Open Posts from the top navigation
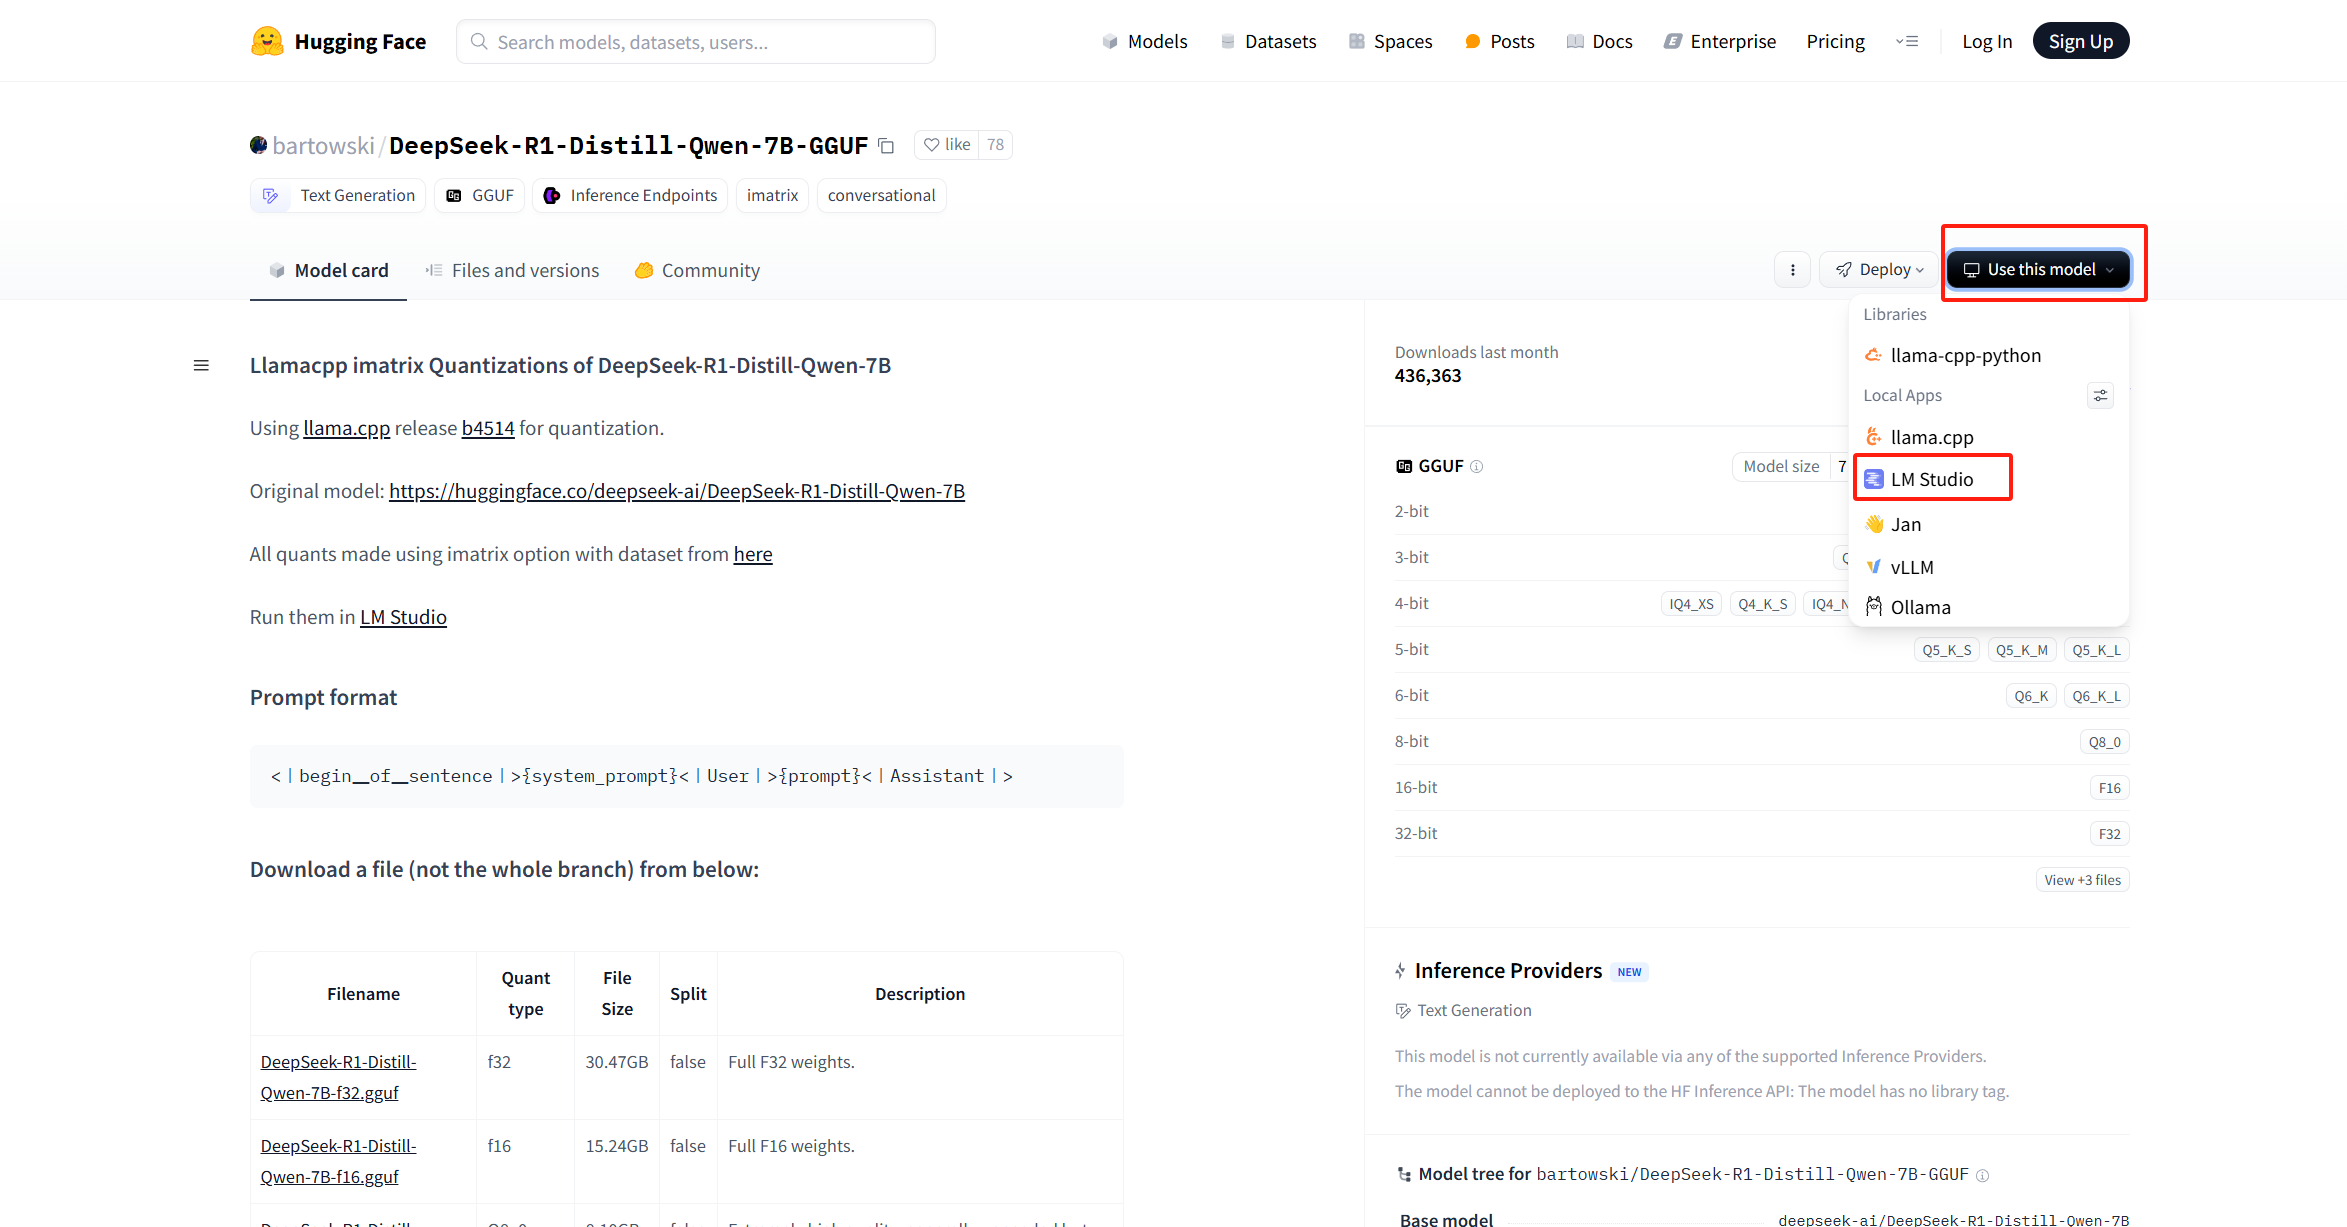The width and height of the screenshot is (2347, 1227). (x=1499, y=41)
